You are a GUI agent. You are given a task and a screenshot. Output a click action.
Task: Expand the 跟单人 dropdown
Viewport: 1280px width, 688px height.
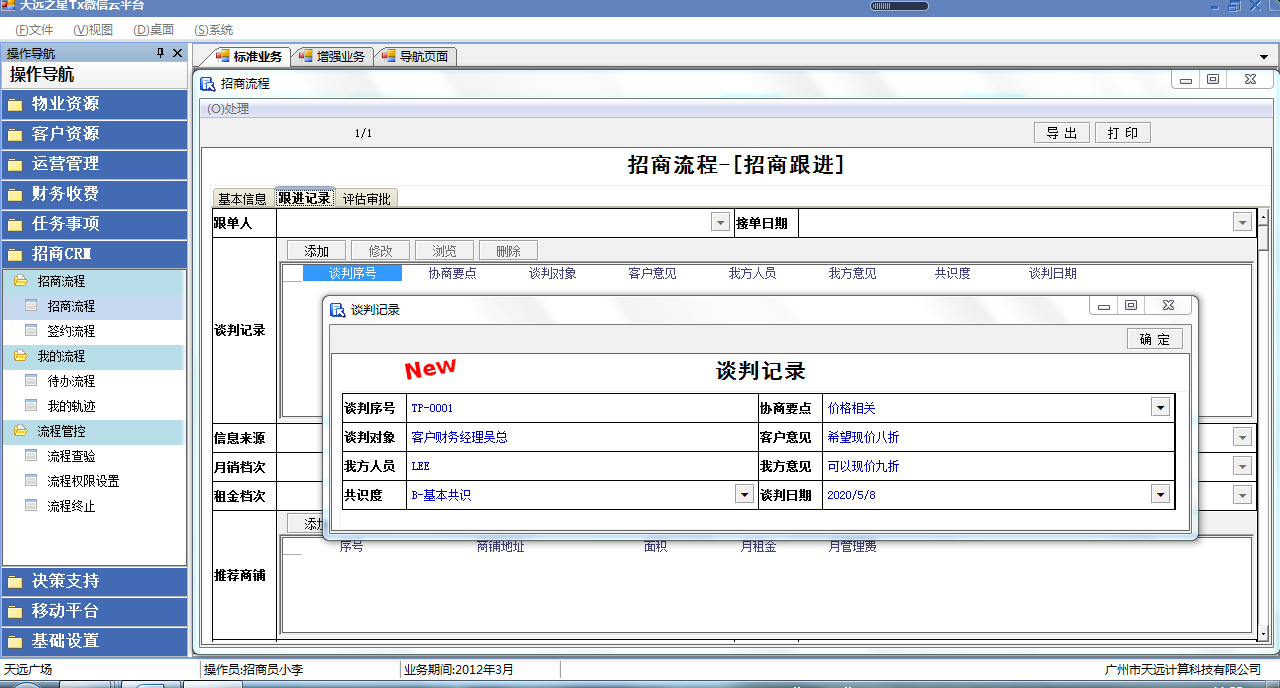click(720, 222)
